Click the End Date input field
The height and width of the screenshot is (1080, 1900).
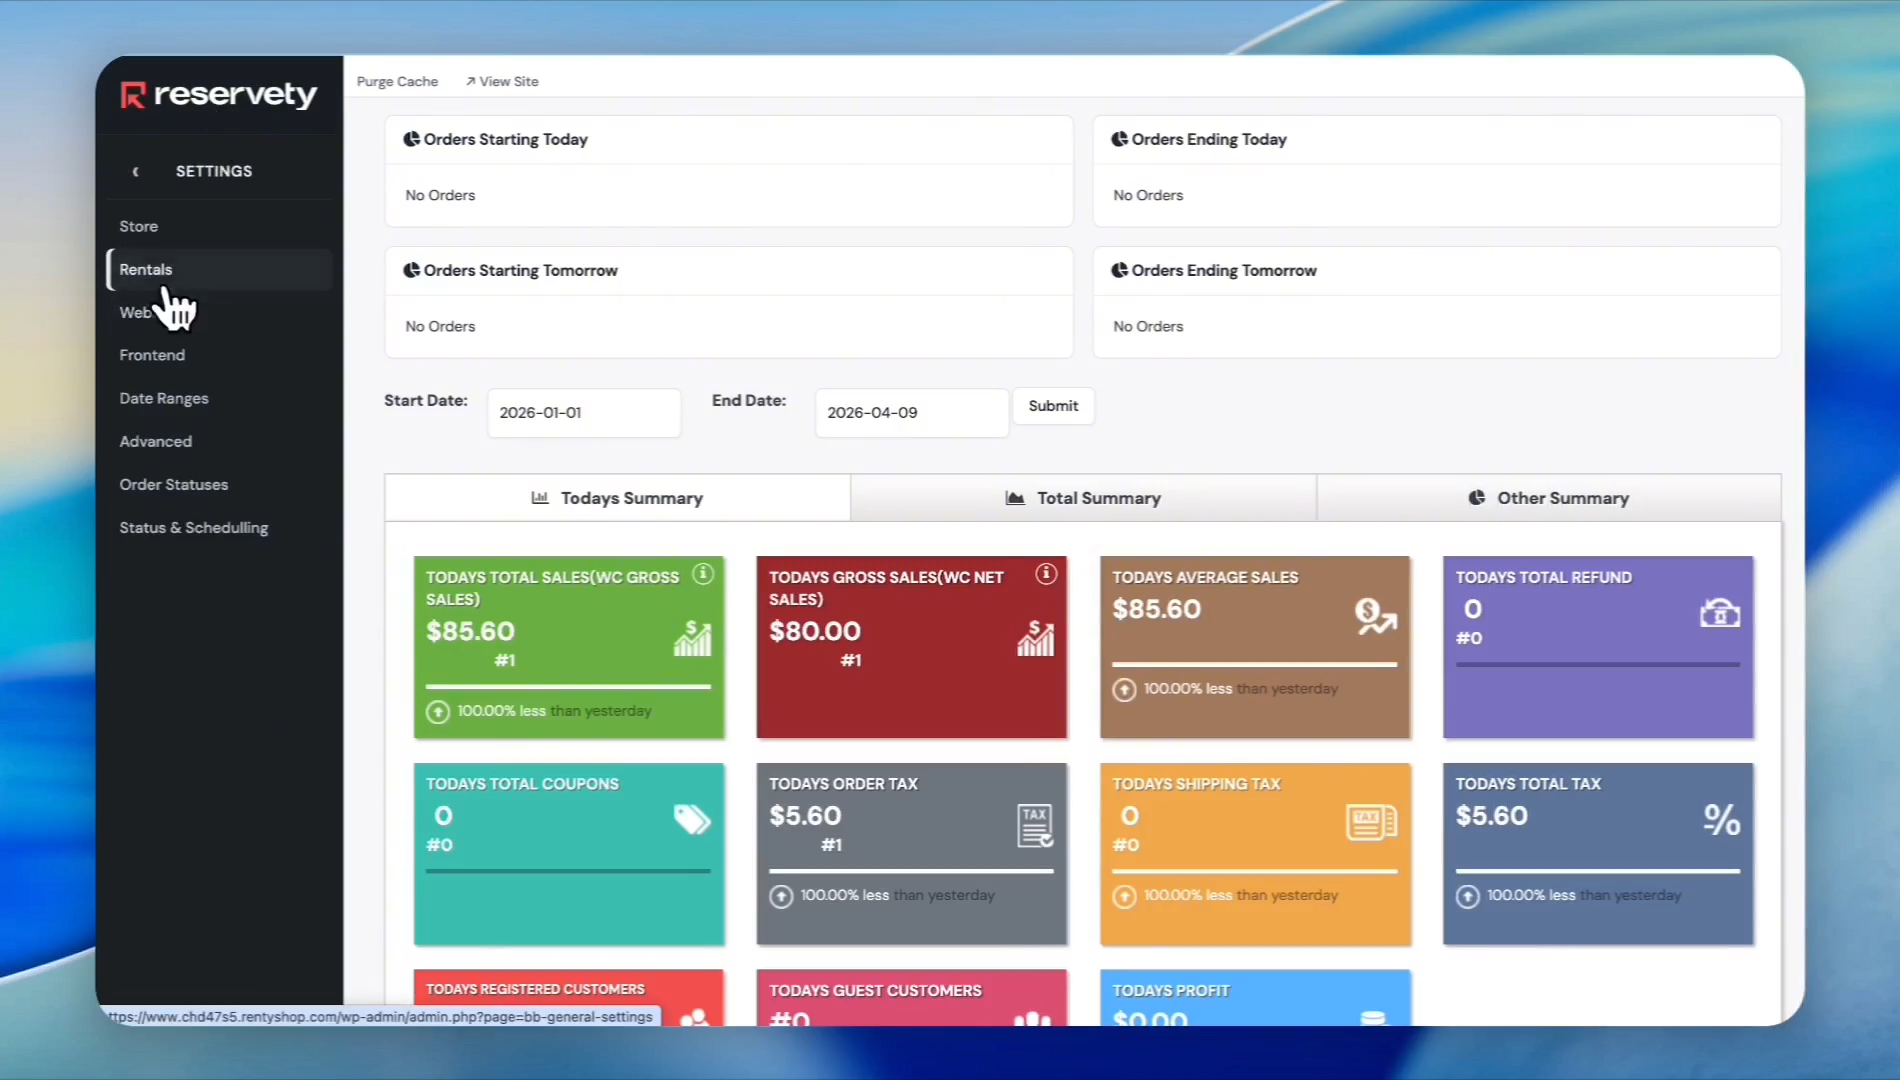911,413
